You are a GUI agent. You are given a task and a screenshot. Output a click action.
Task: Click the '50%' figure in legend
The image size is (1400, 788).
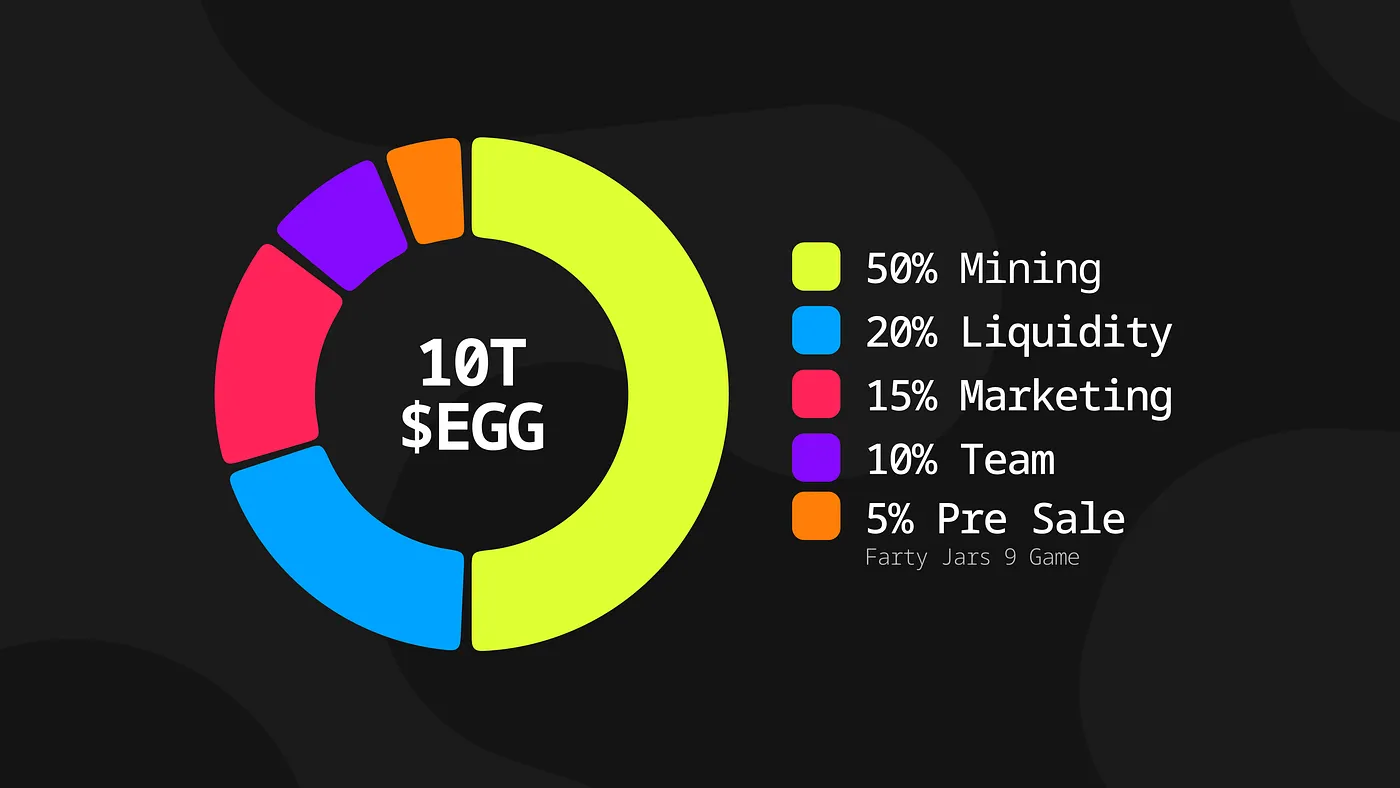click(901, 269)
